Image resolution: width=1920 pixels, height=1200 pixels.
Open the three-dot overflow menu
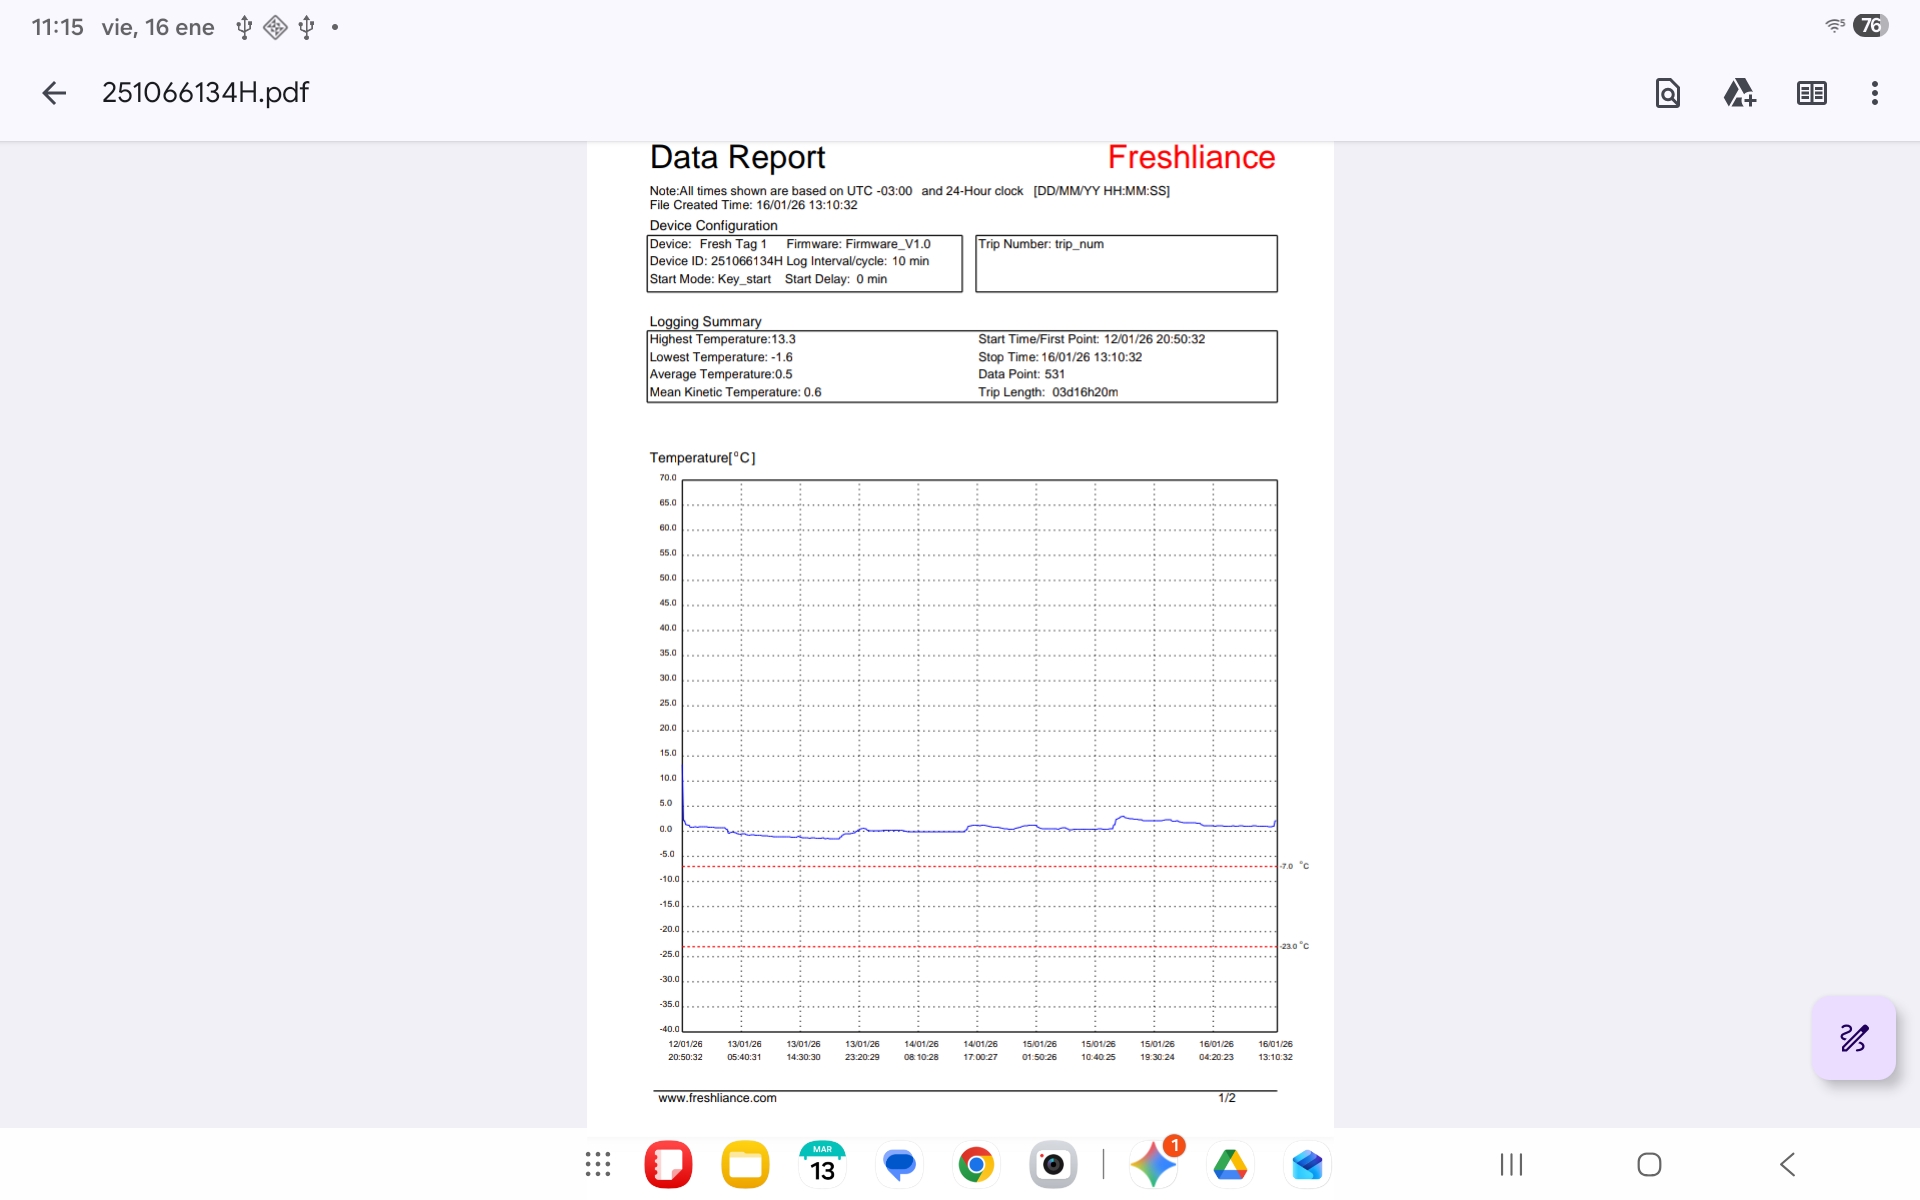[1875, 93]
